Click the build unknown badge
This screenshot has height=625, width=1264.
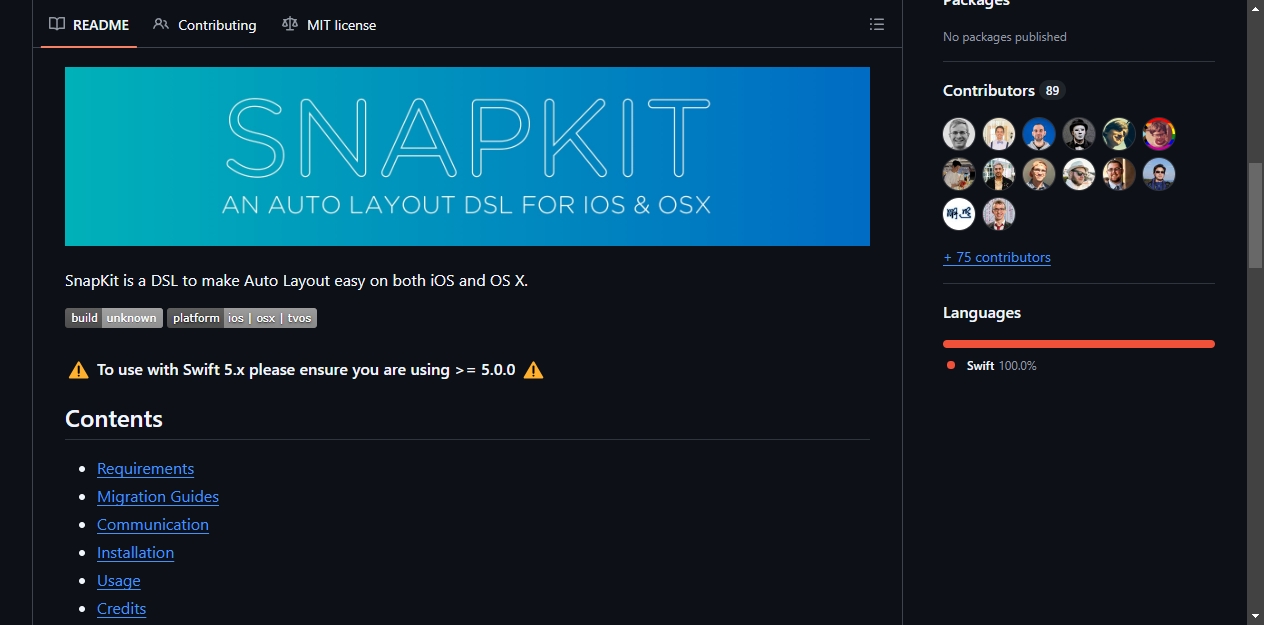pyautogui.click(x=114, y=318)
